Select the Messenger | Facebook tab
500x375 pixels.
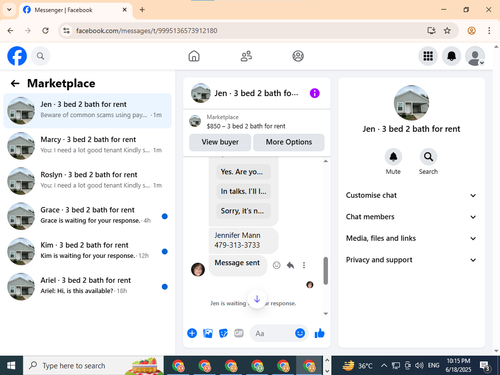[x=75, y=10]
